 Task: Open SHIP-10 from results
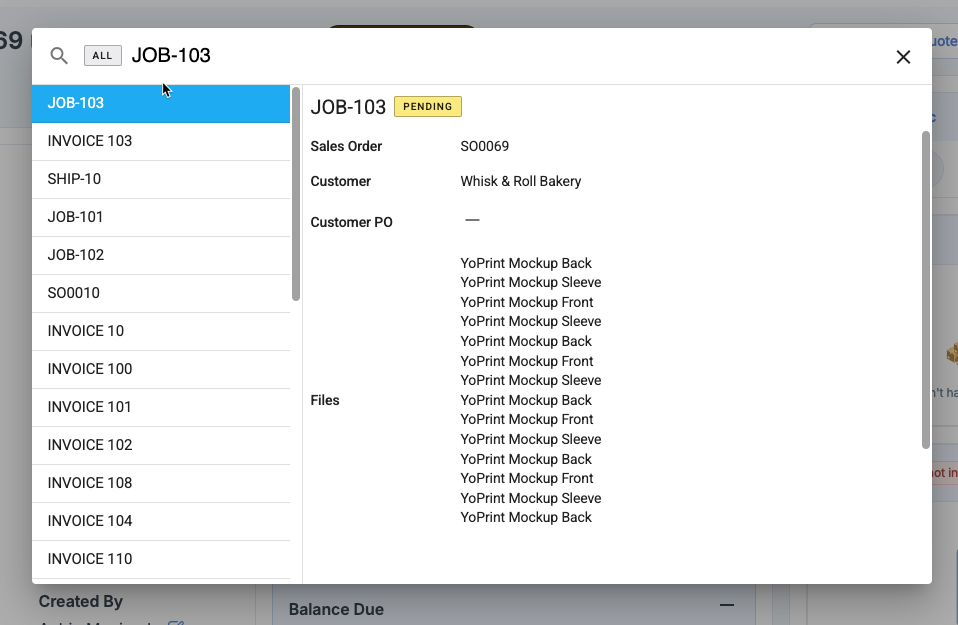161,179
